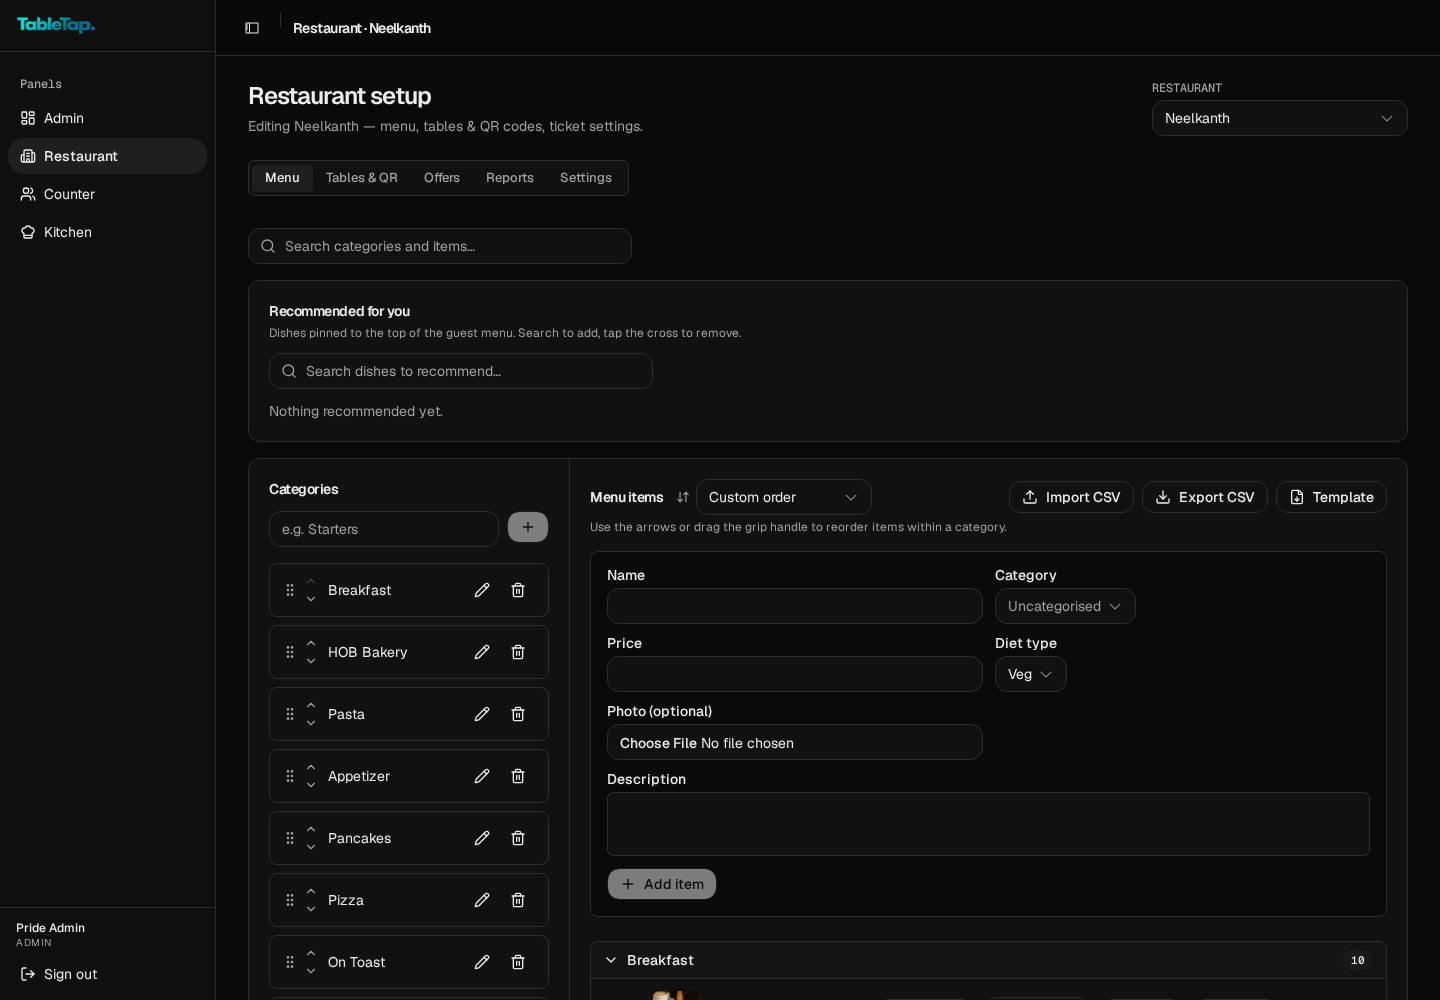Open the Diet type Veg dropdown
Viewport: 1440px width, 1000px height.
pos(1031,674)
